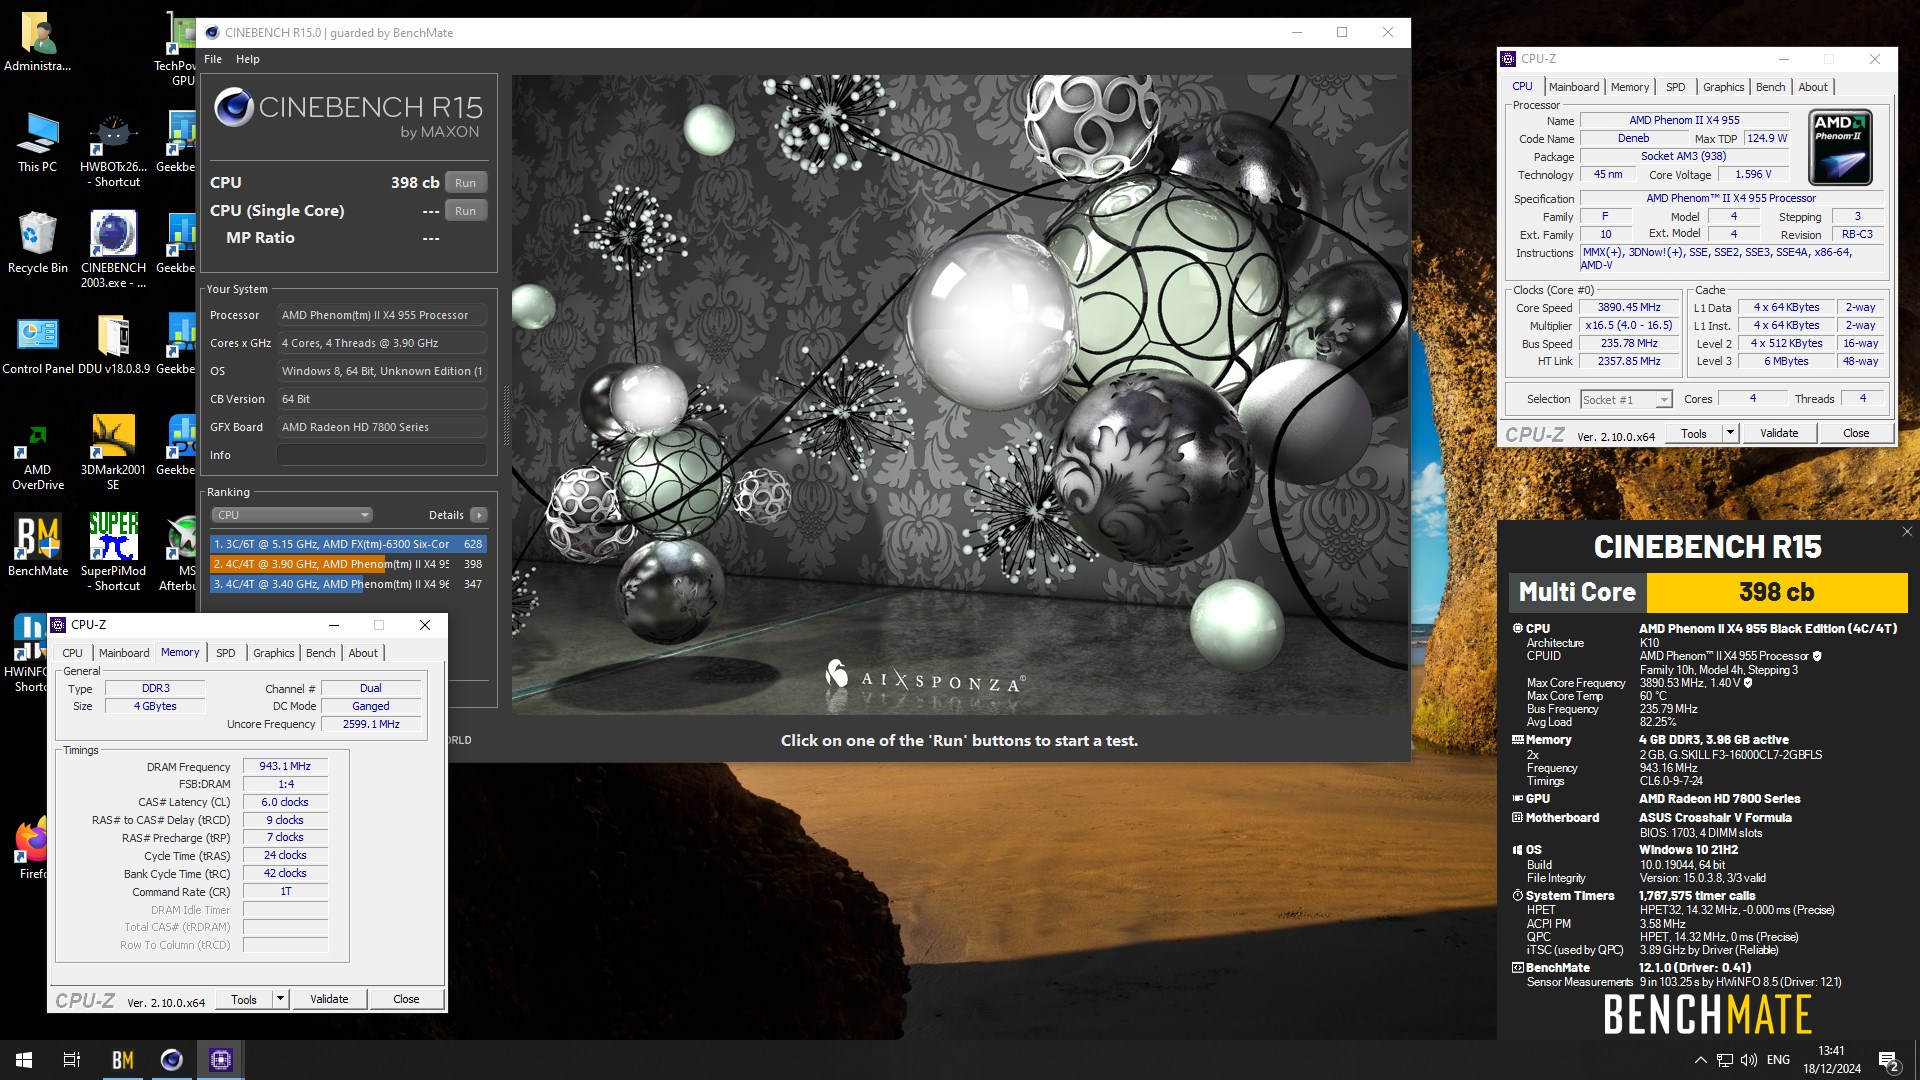Open the Cinebench File menu
1920x1080 pixels.
(213, 59)
